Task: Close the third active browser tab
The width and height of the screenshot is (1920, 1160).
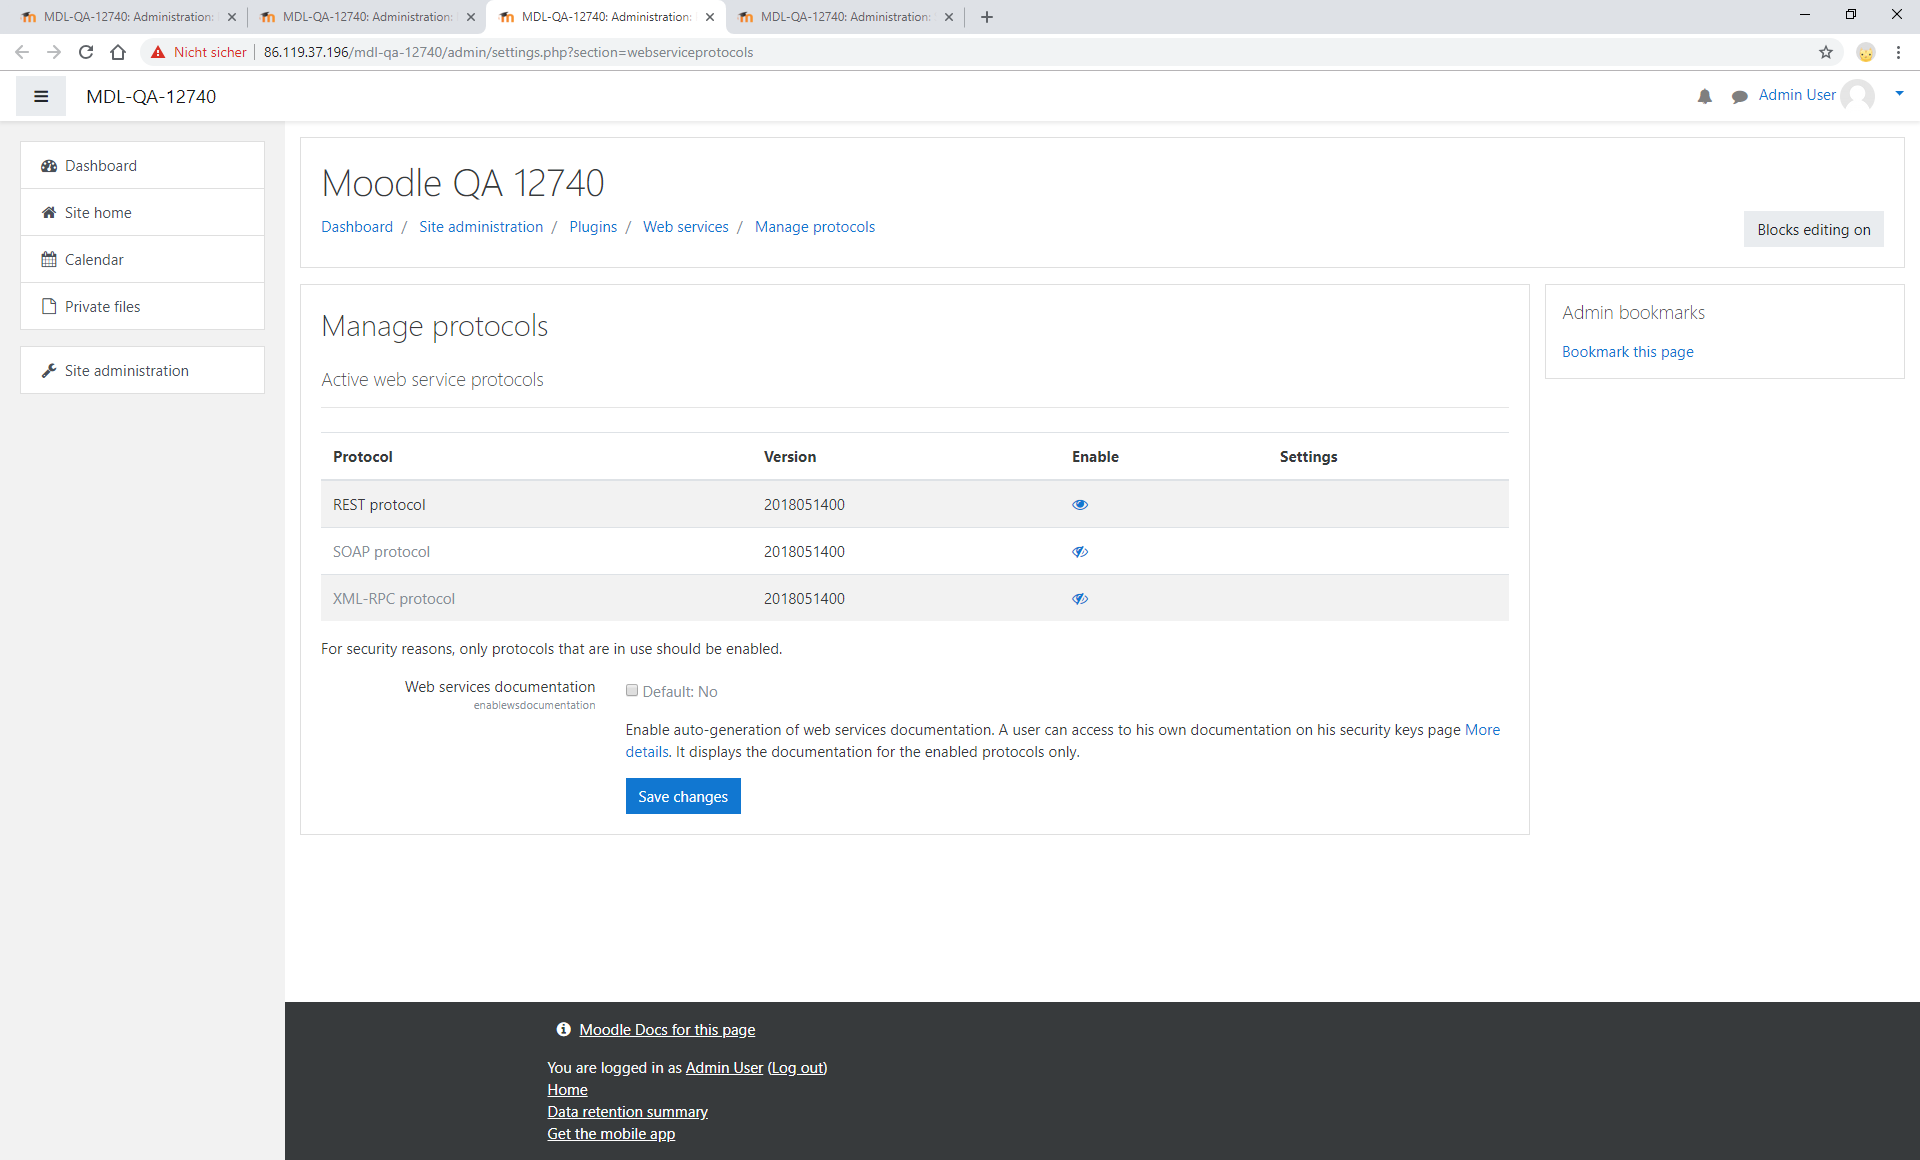Action: tap(710, 17)
